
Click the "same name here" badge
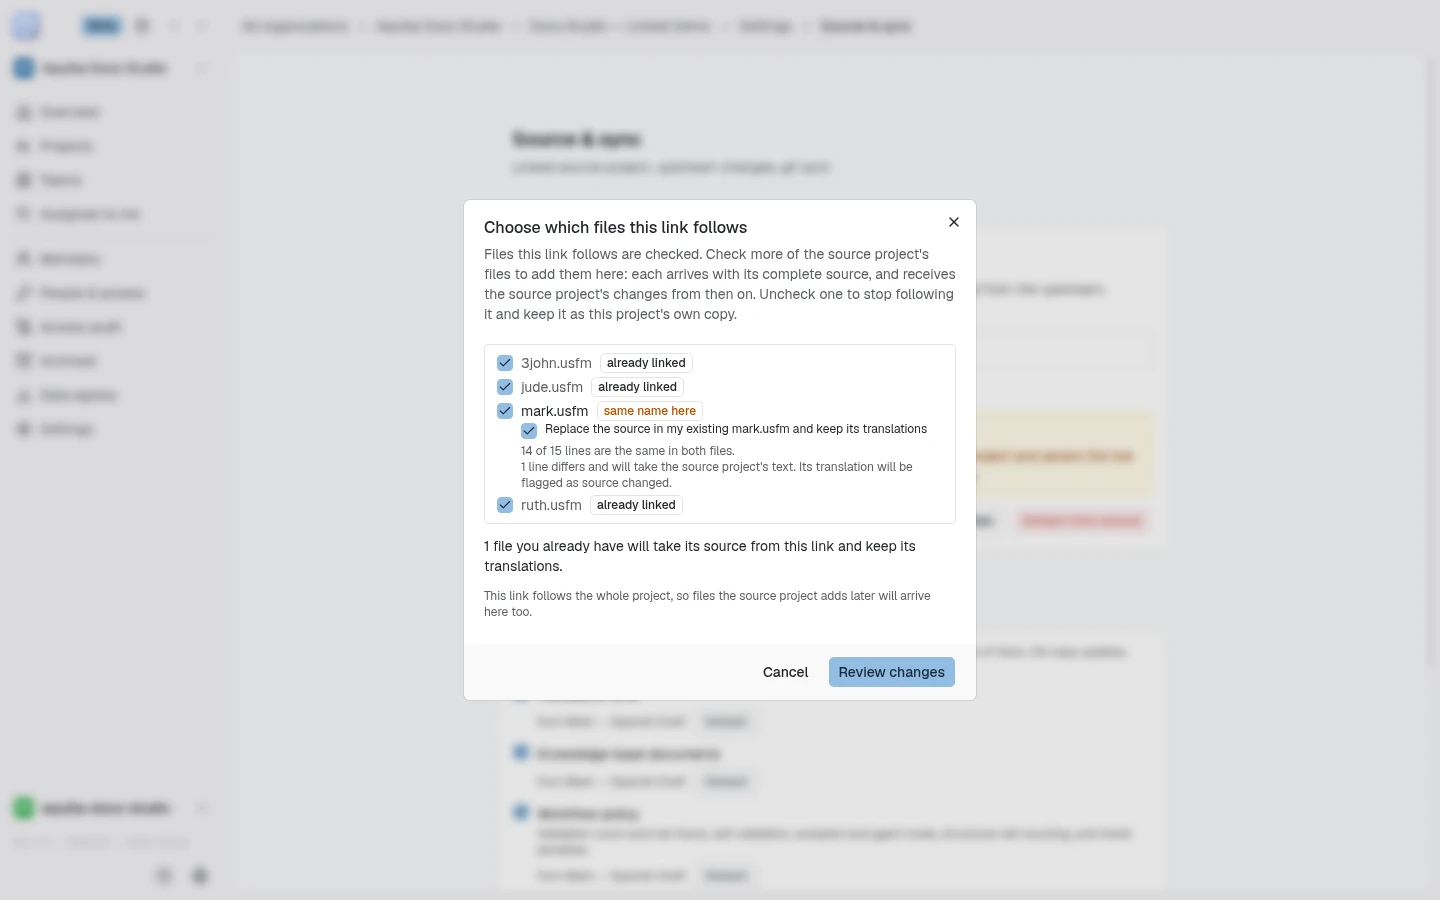(x=650, y=411)
